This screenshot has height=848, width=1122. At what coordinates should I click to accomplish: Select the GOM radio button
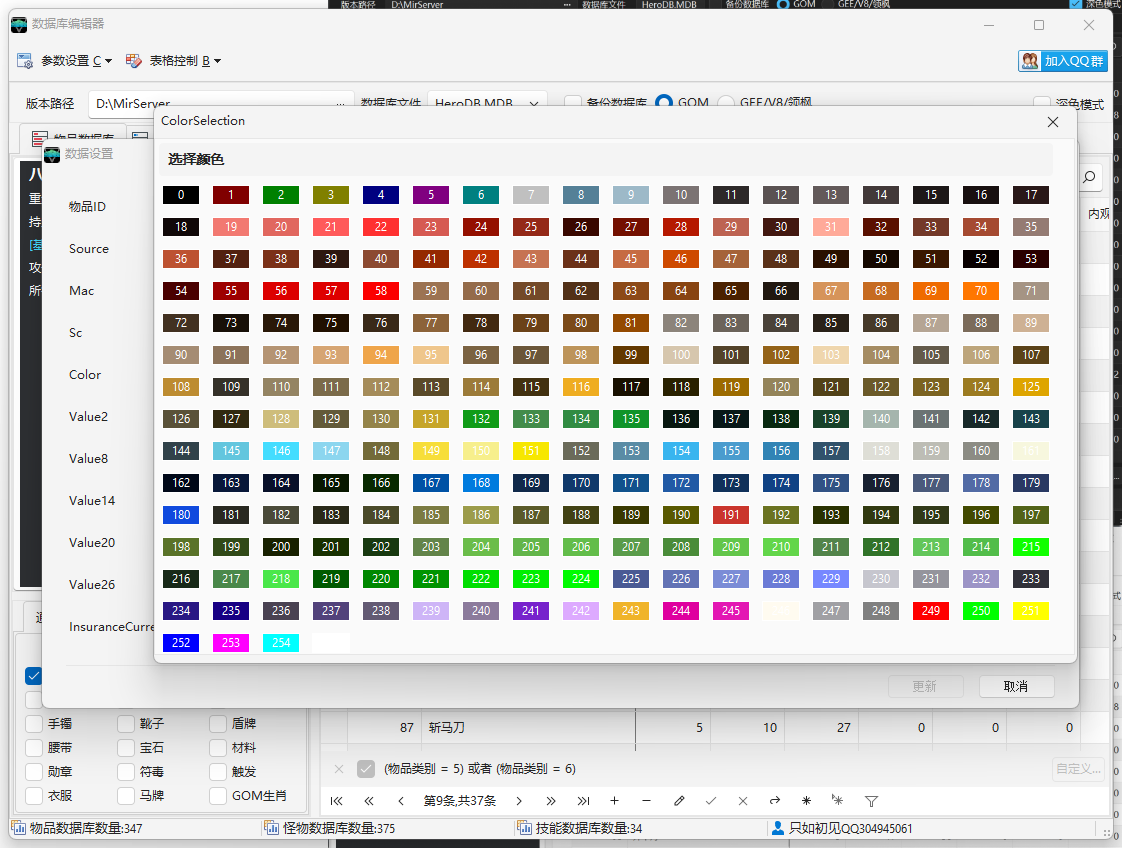pos(664,102)
